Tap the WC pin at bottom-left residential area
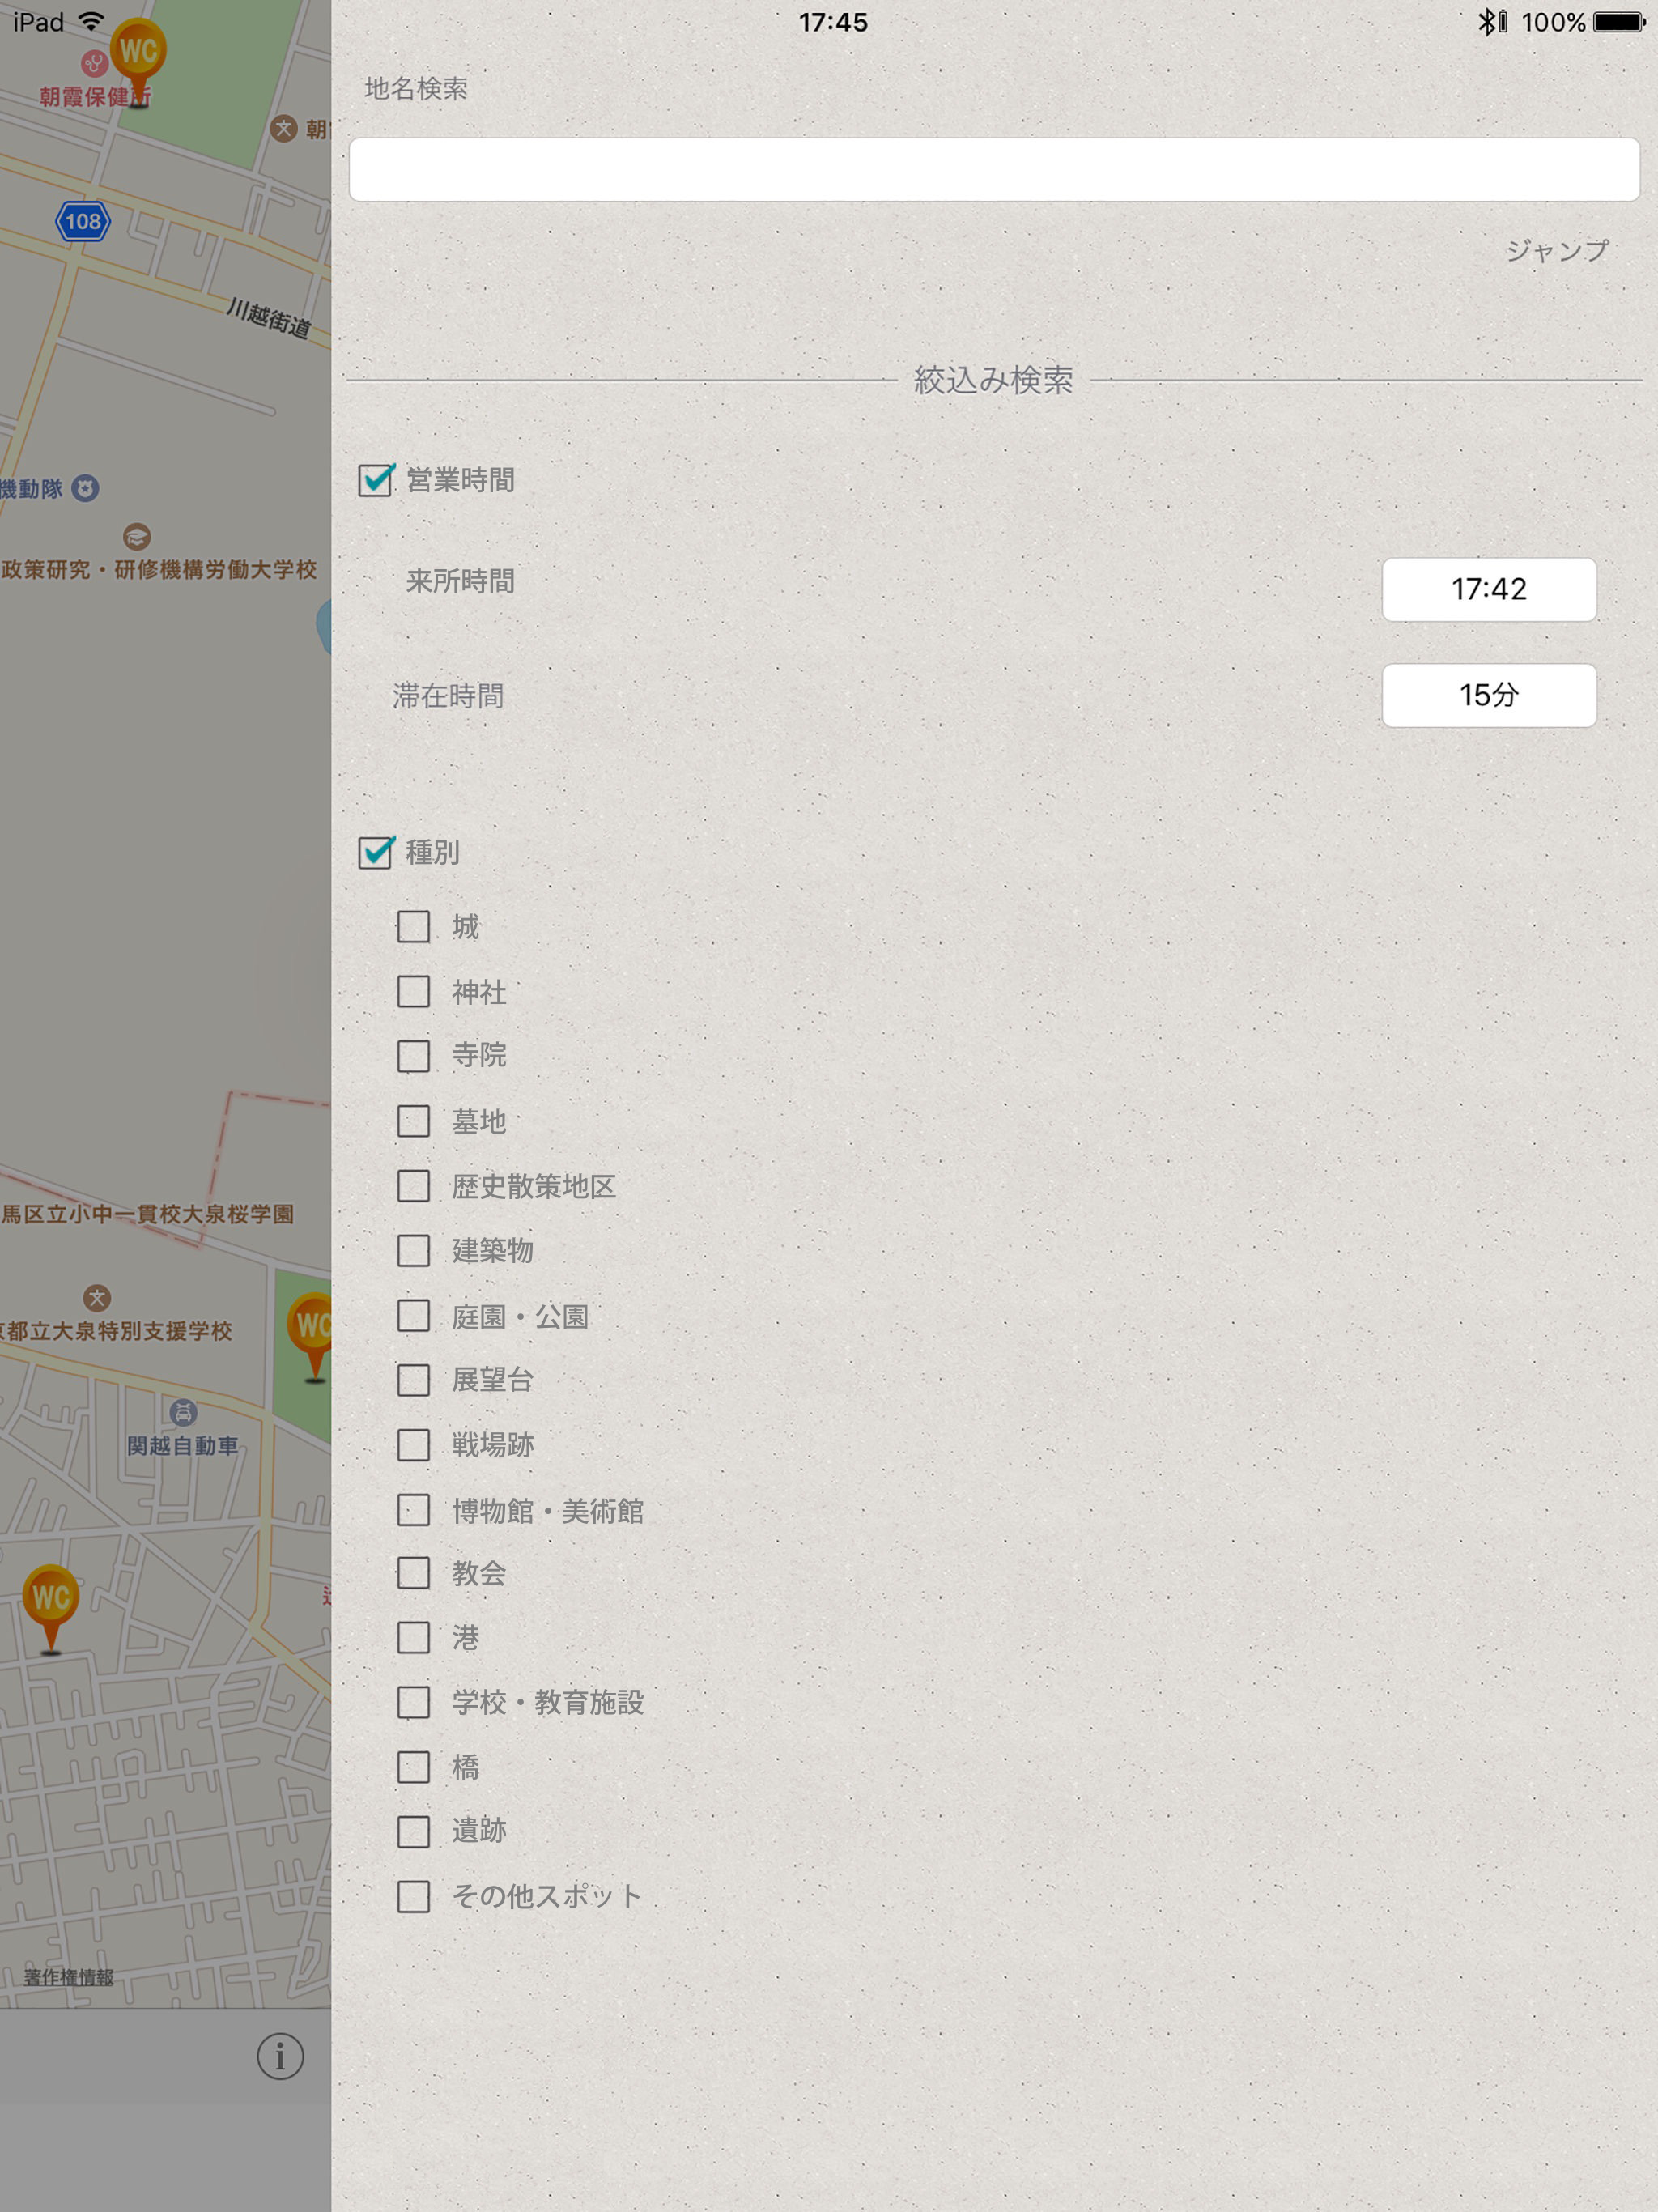 [x=51, y=1597]
